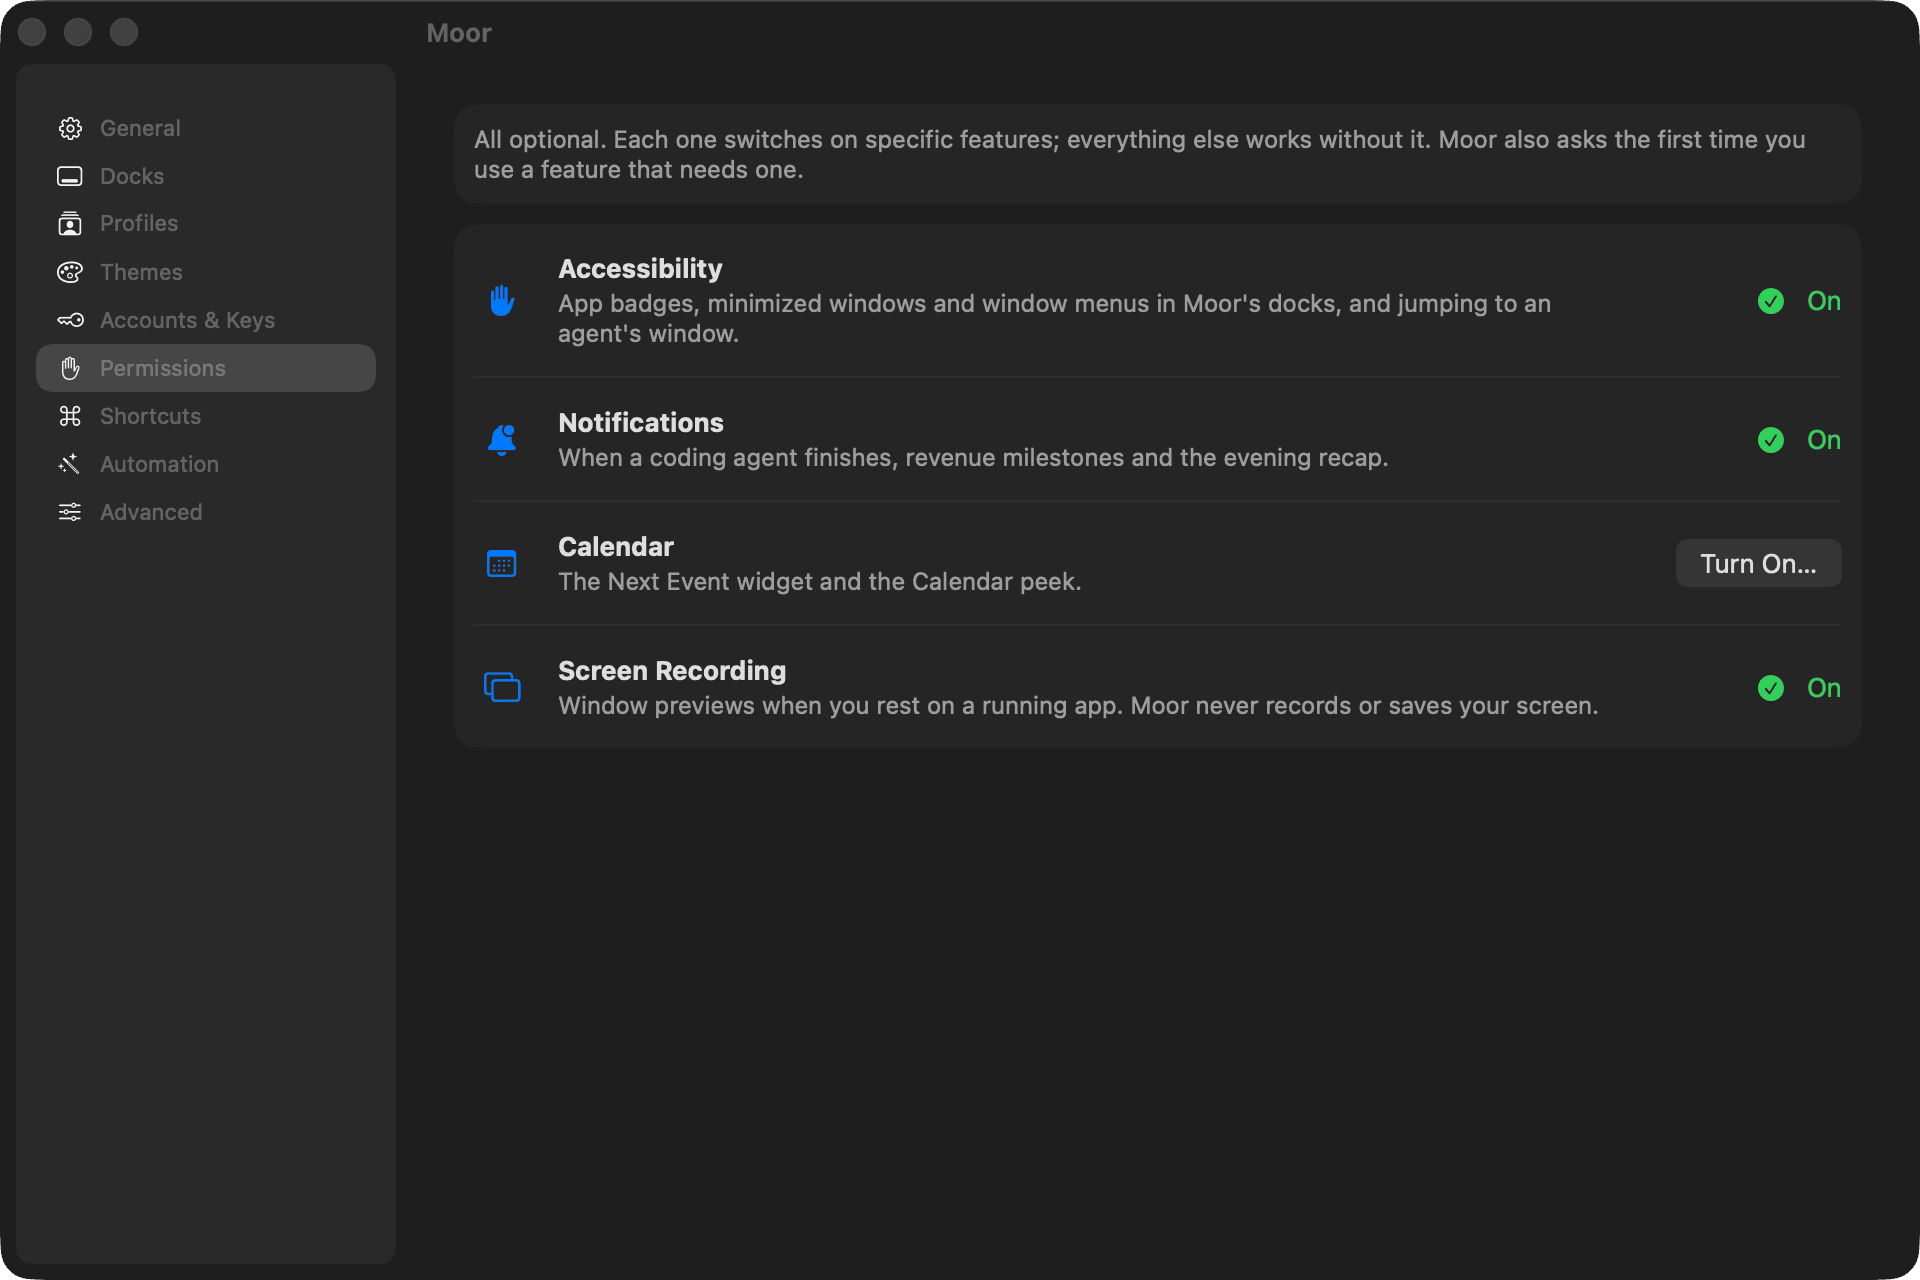1920x1280 pixels.
Task: Click the Permissions hand icon in sidebar
Action: [70, 368]
